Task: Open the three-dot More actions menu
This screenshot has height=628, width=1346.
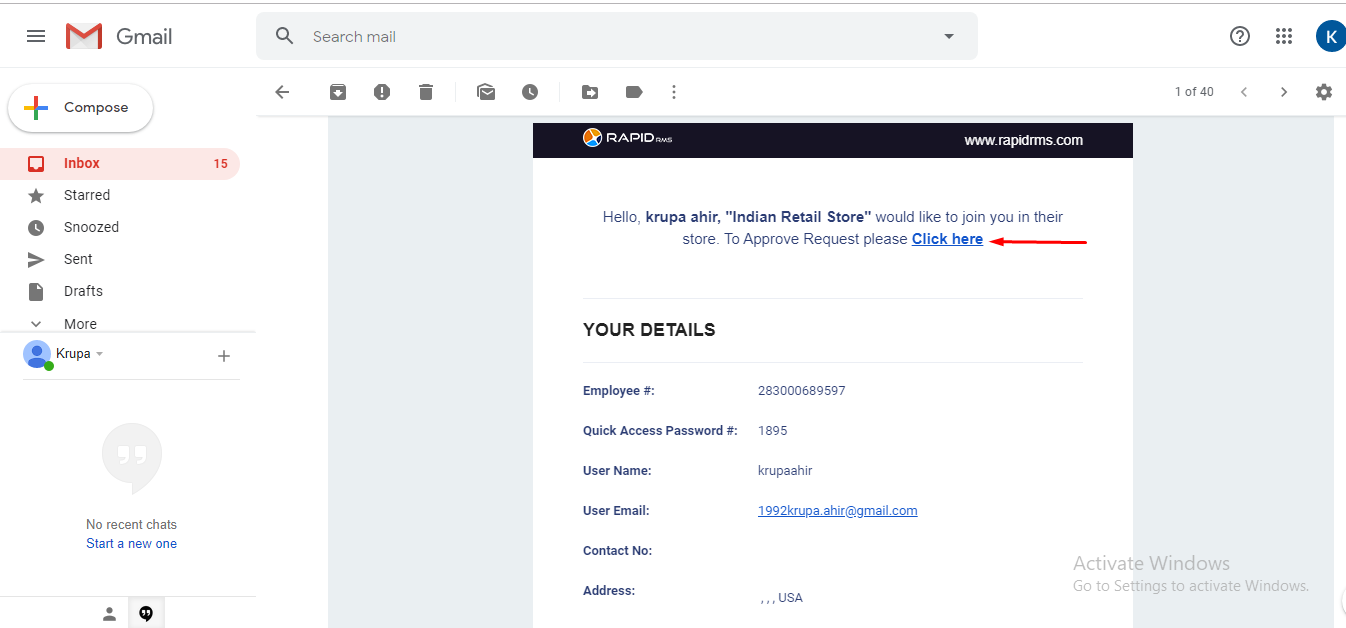Action: click(674, 92)
